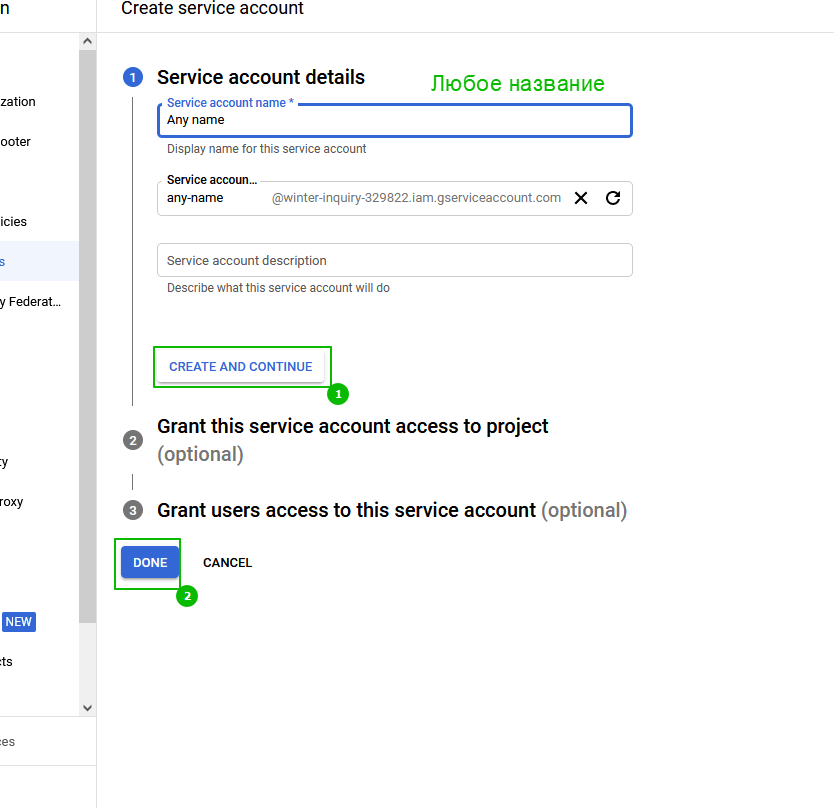Expand 'Grant users access to this service account'

click(346, 510)
